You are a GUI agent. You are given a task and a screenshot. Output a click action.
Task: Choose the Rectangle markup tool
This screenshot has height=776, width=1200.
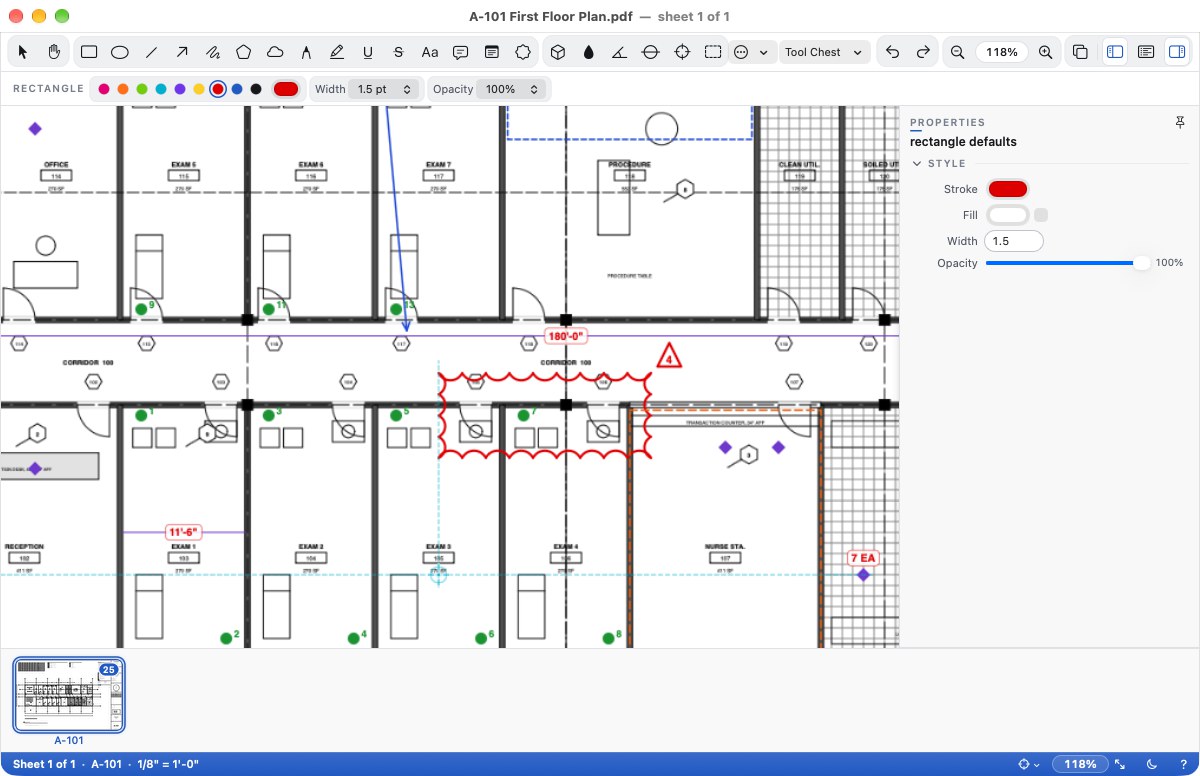click(89, 52)
